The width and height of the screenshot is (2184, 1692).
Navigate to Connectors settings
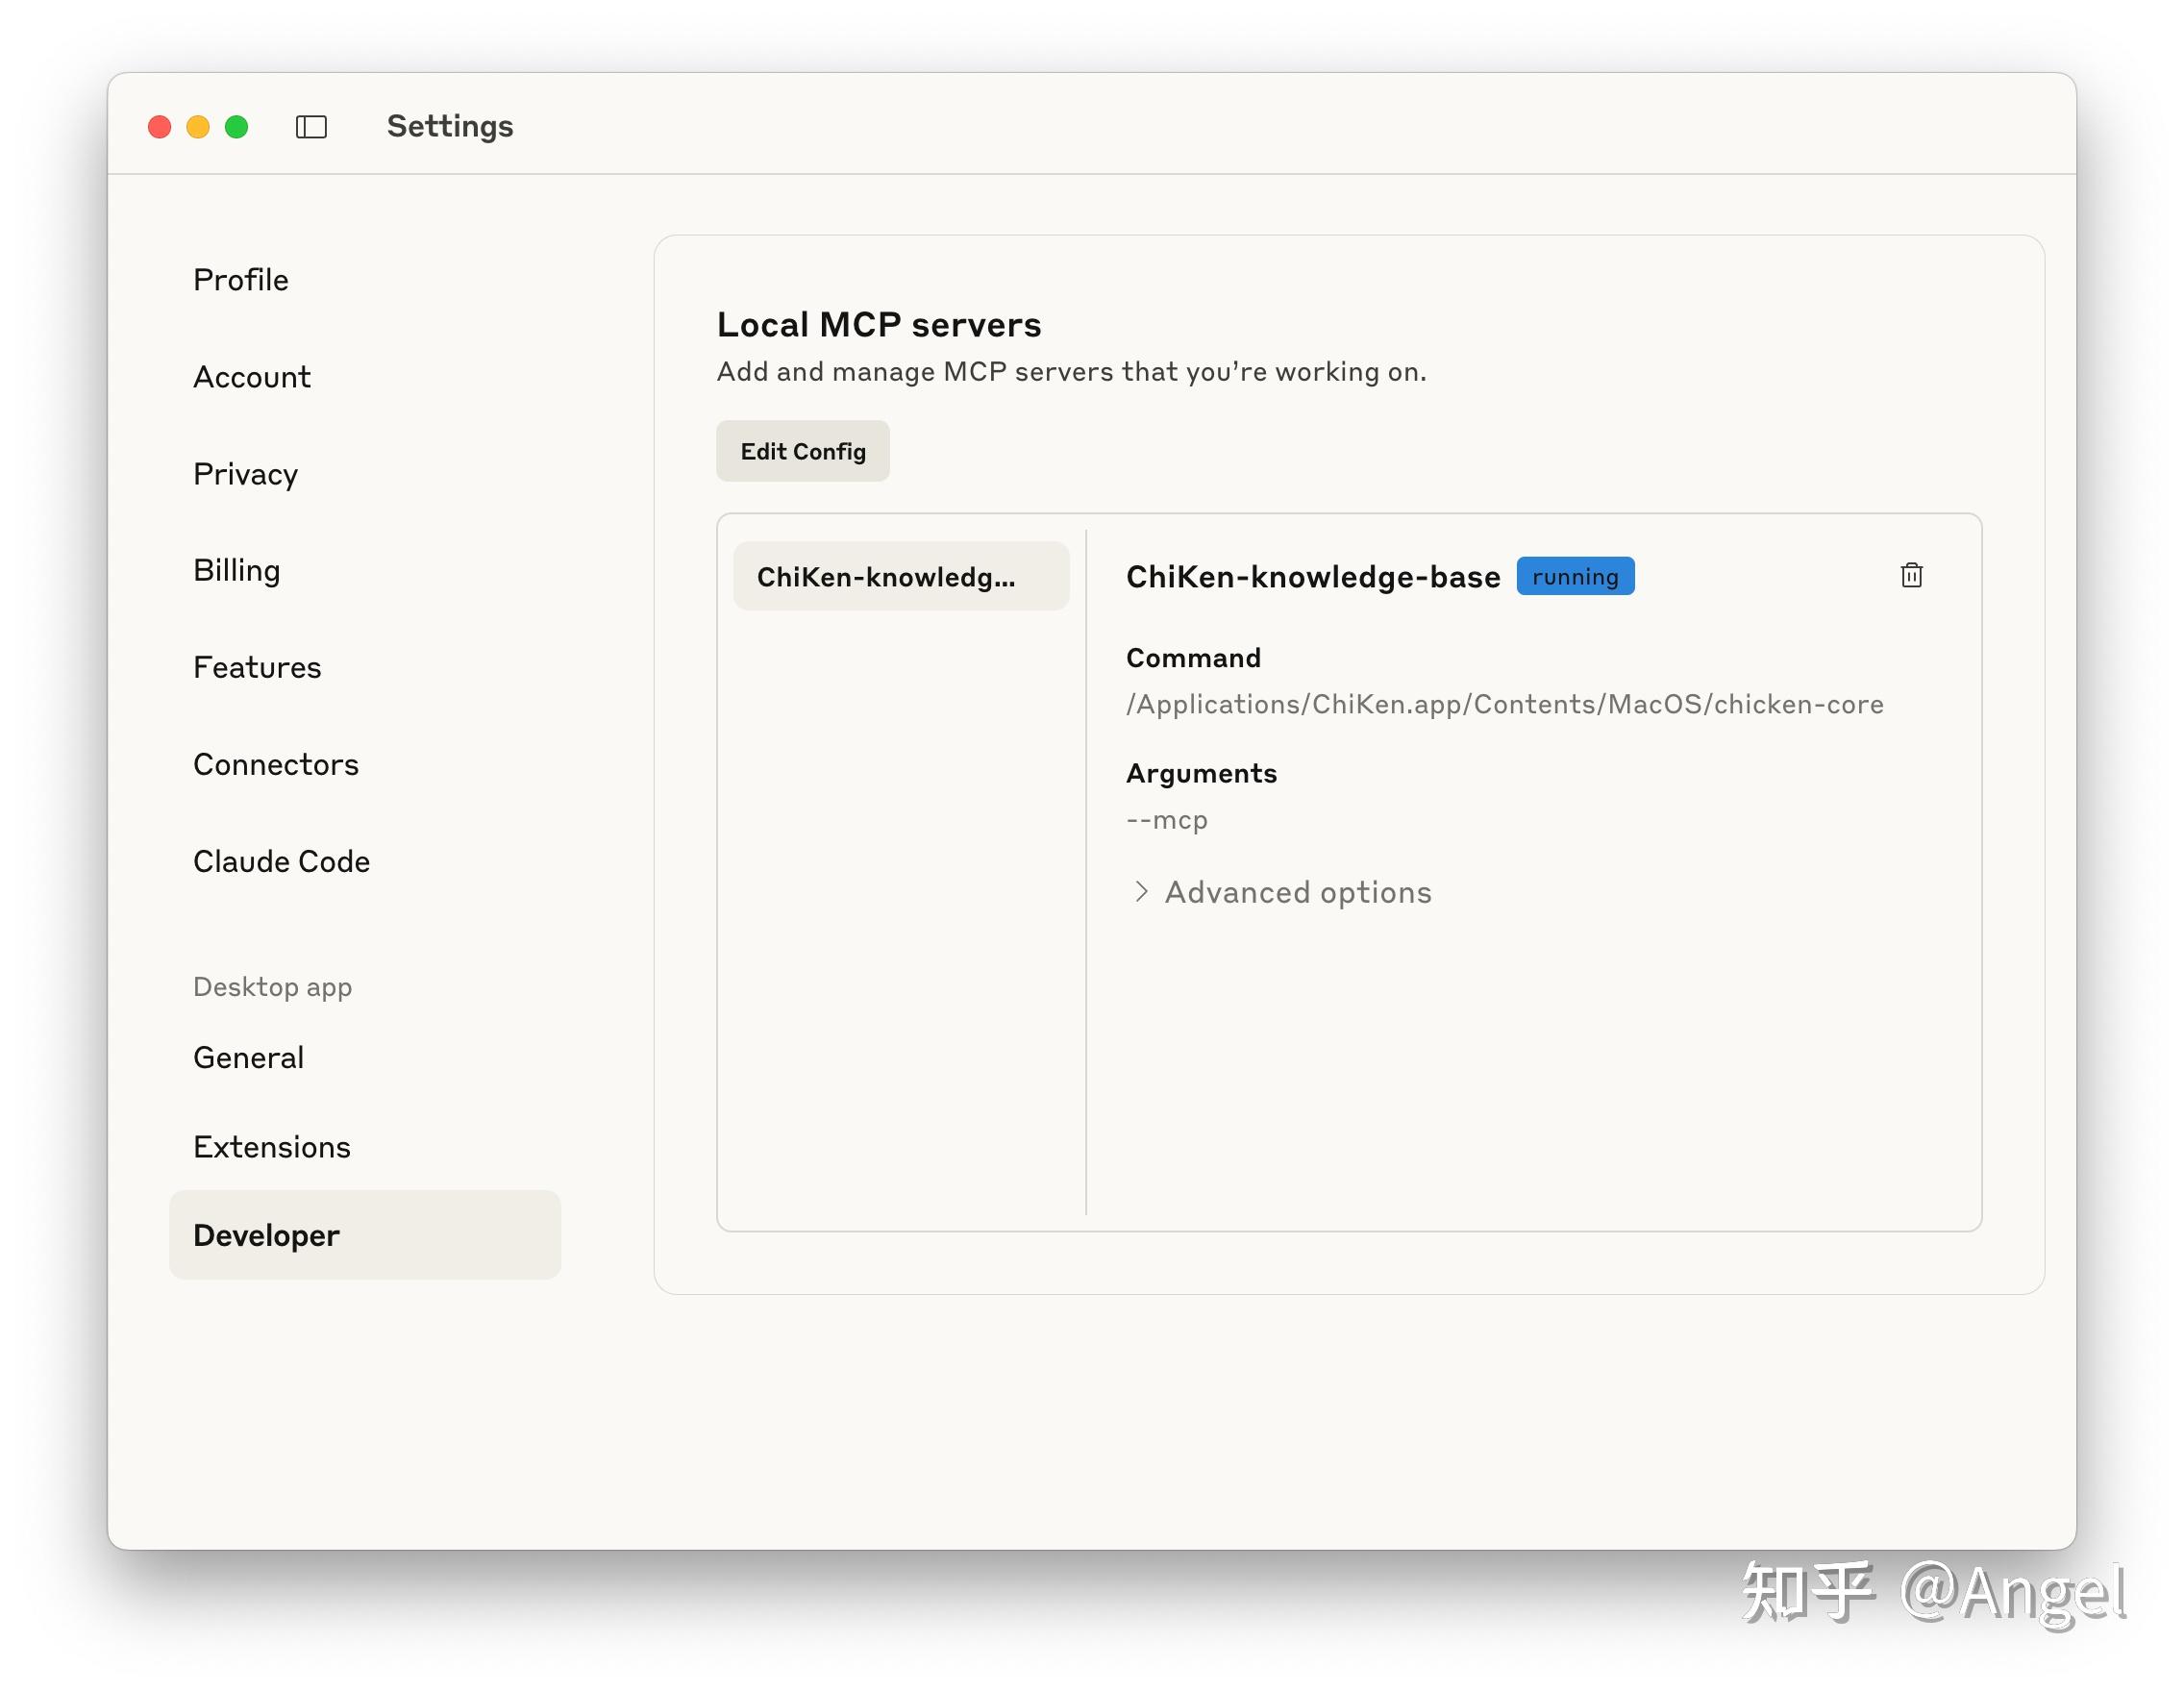(276, 765)
